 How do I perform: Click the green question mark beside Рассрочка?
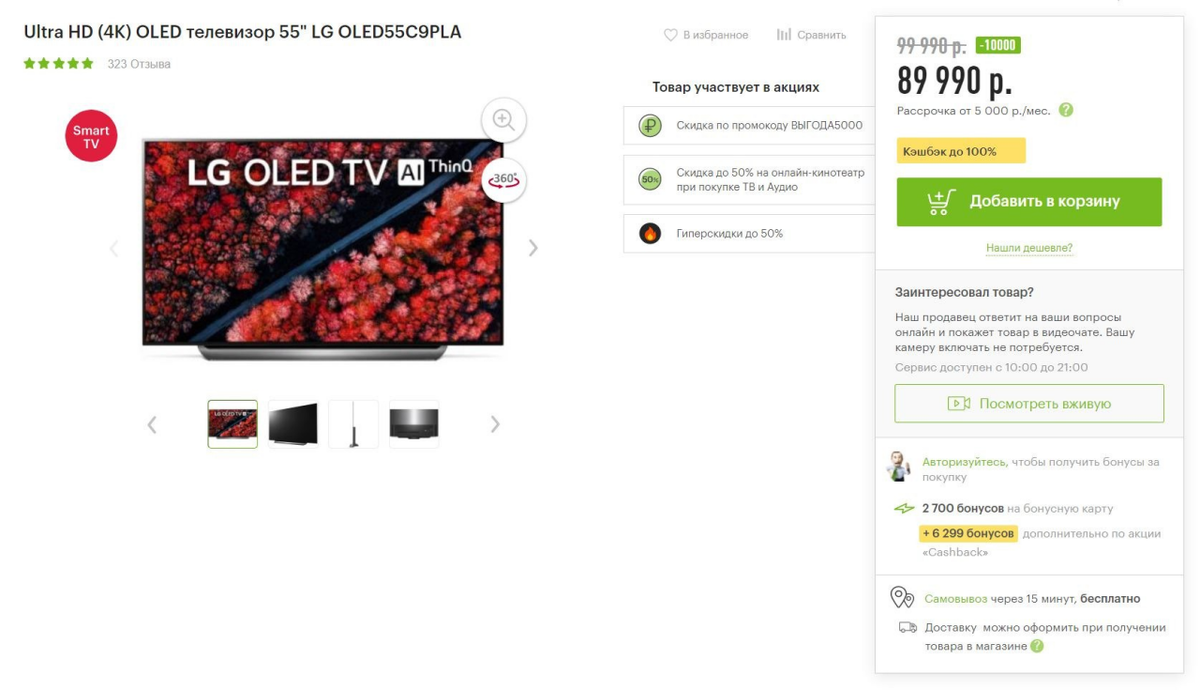pyautogui.click(x=1066, y=110)
